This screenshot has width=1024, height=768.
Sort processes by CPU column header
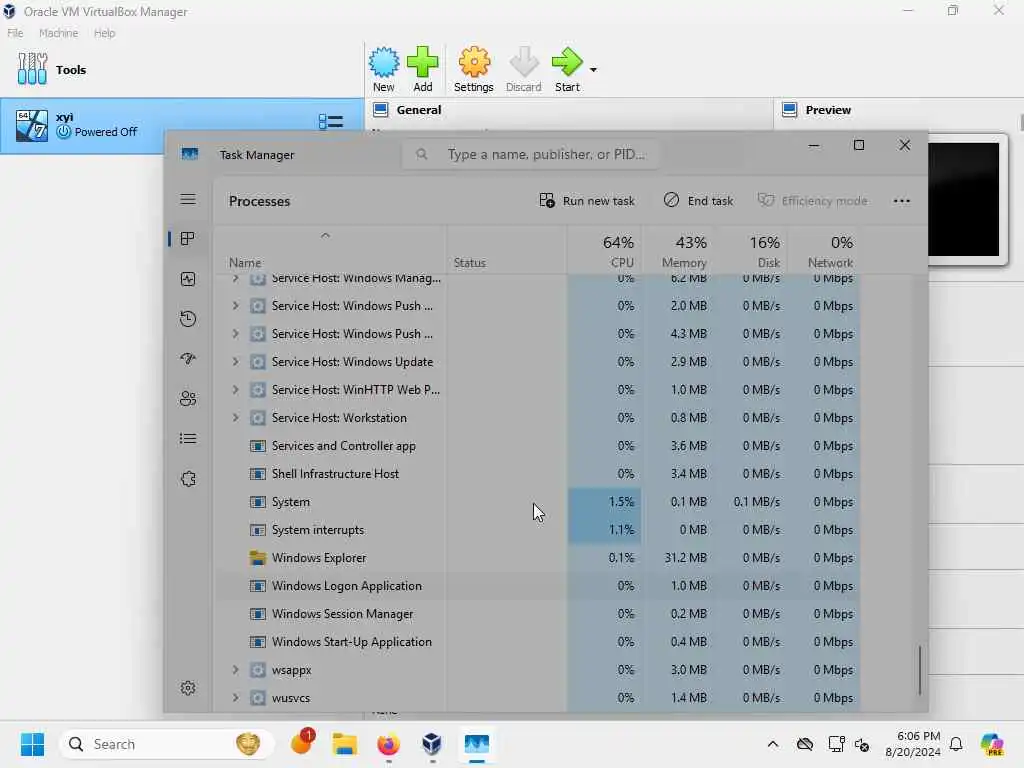[604, 251]
